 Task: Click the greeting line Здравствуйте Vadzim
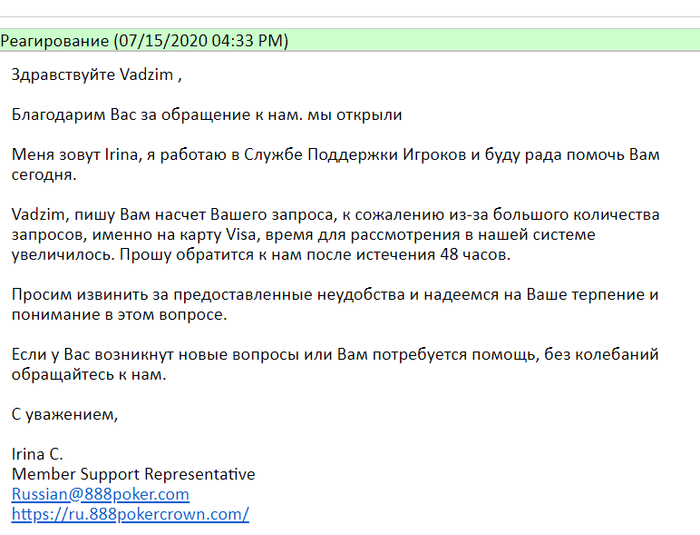(96, 74)
